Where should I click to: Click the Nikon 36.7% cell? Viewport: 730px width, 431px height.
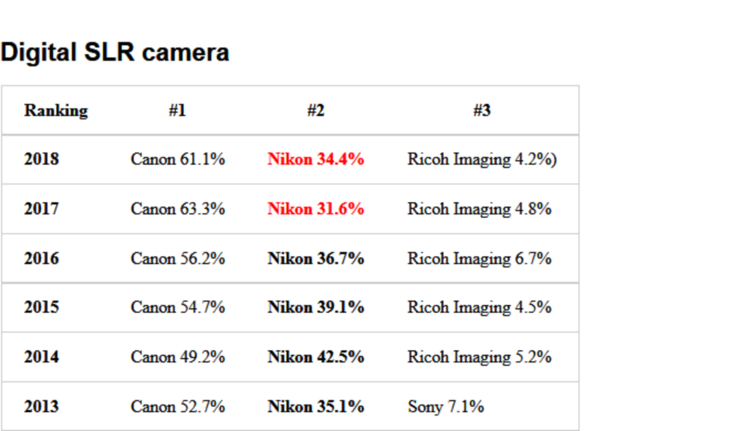[x=316, y=259]
